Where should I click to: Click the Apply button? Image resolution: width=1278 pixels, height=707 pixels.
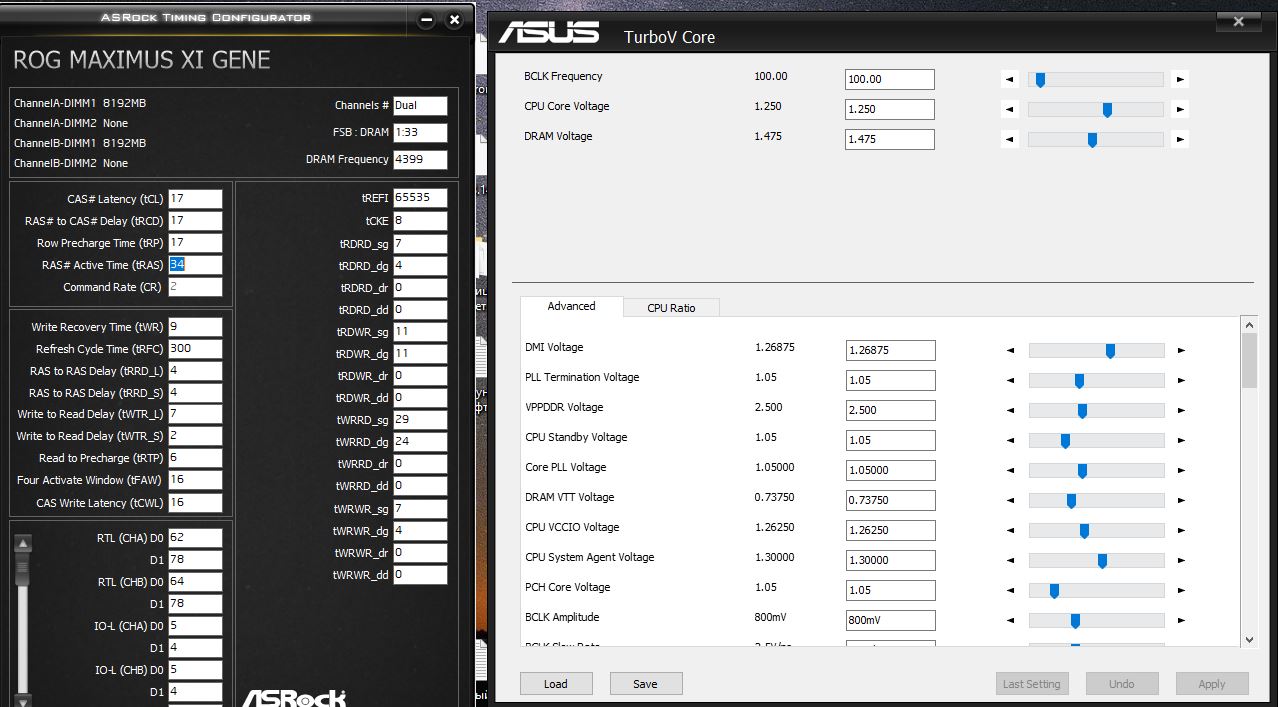click(1212, 684)
